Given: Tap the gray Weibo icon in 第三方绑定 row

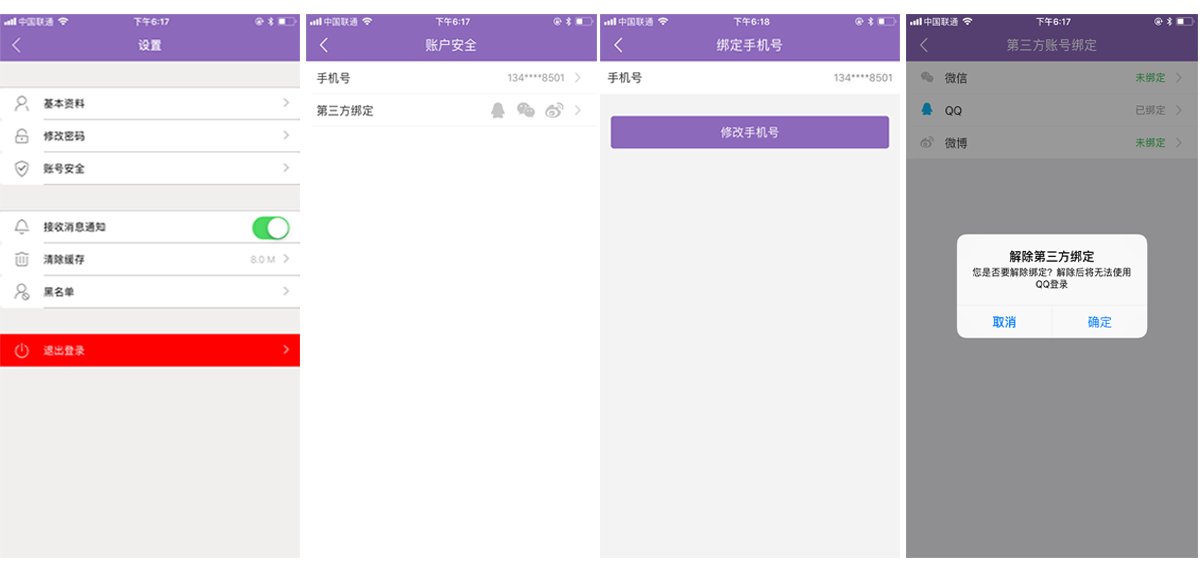Looking at the screenshot, I should point(554,110).
